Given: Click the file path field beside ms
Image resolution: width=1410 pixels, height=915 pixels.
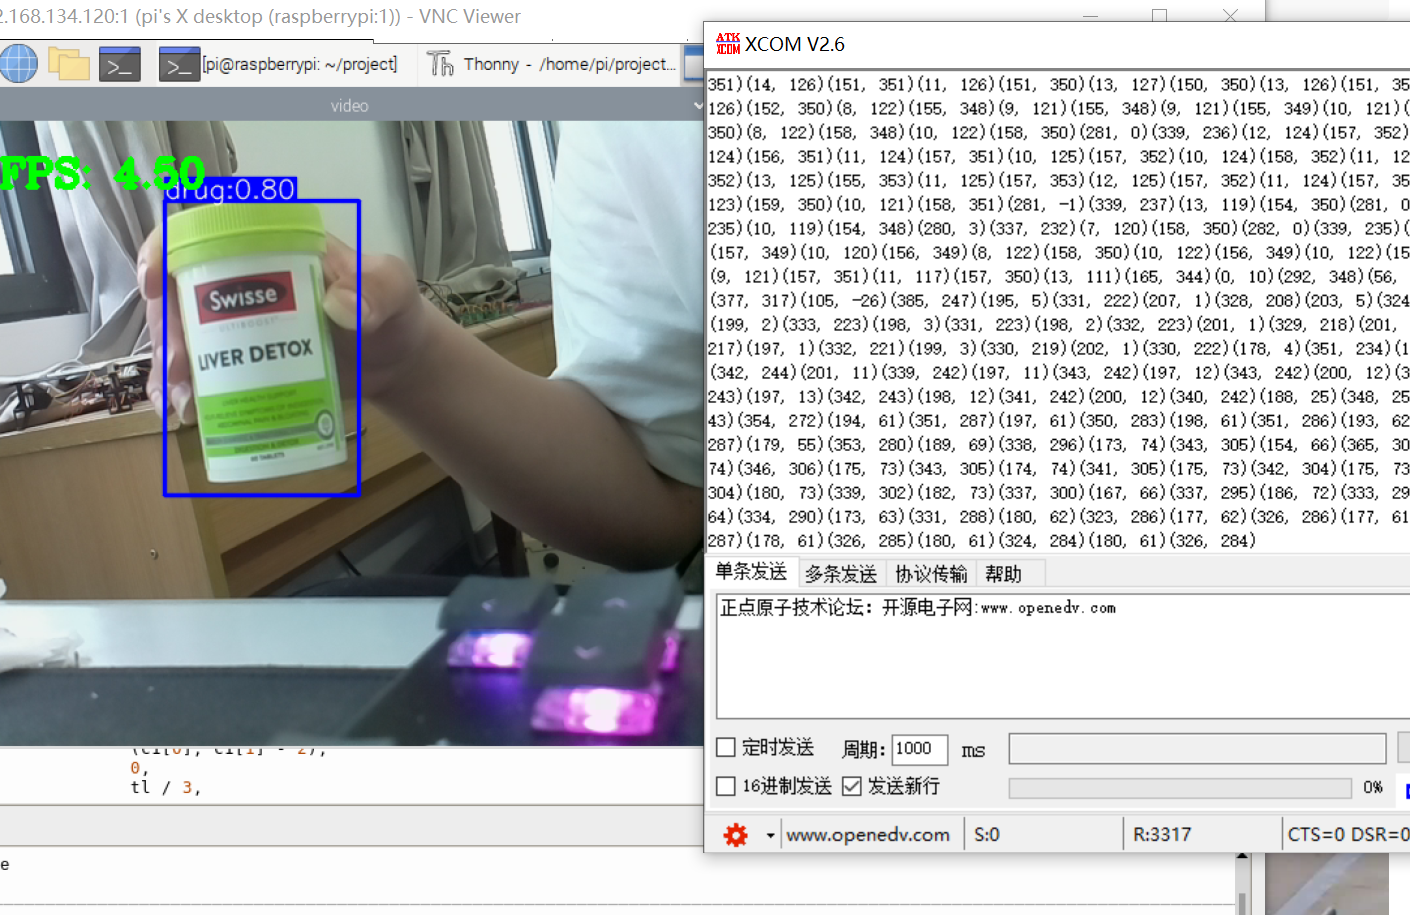Looking at the screenshot, I should coord(1197,749).
